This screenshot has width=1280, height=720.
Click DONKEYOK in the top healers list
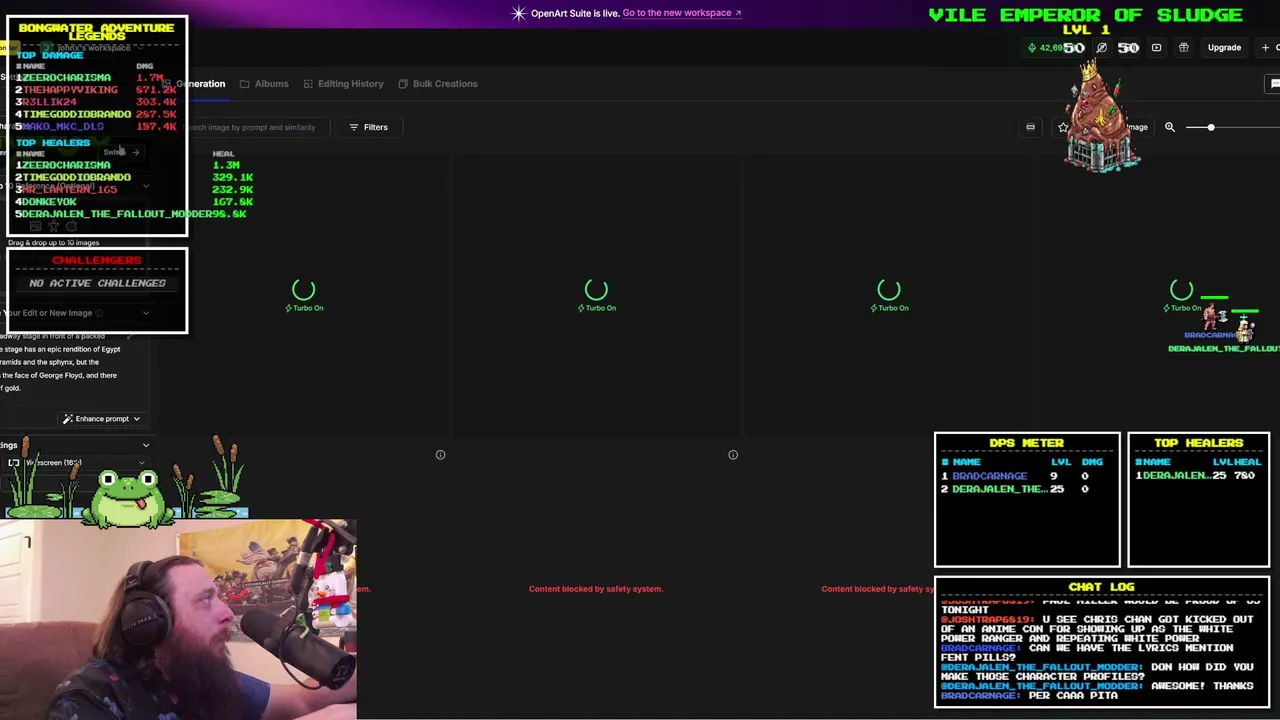click(x=49, y=202)
